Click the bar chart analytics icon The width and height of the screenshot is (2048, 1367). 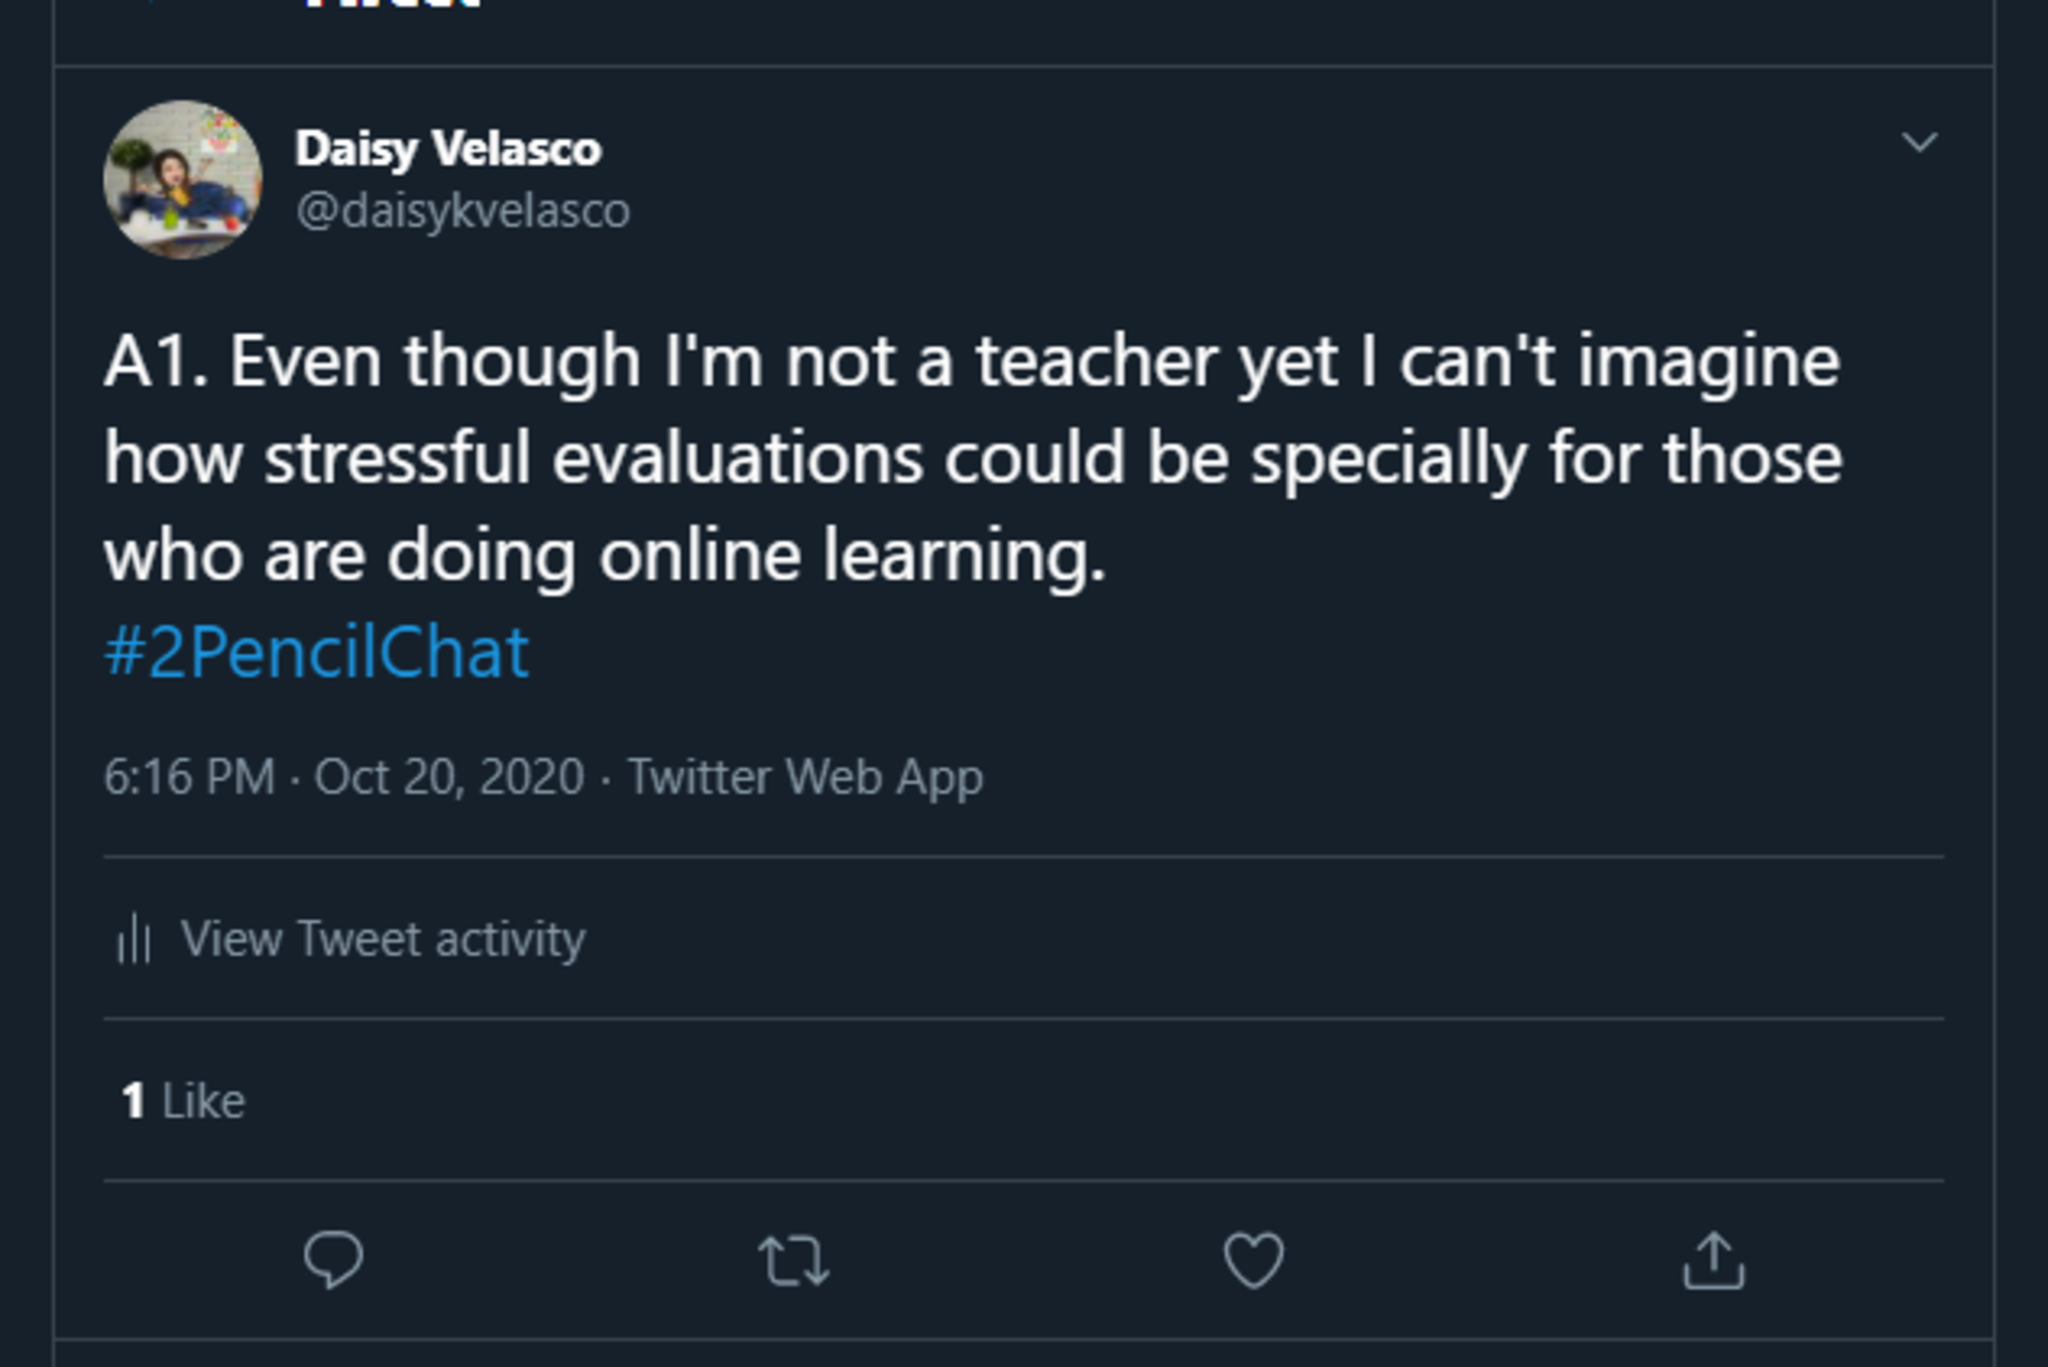coord(134,940)
